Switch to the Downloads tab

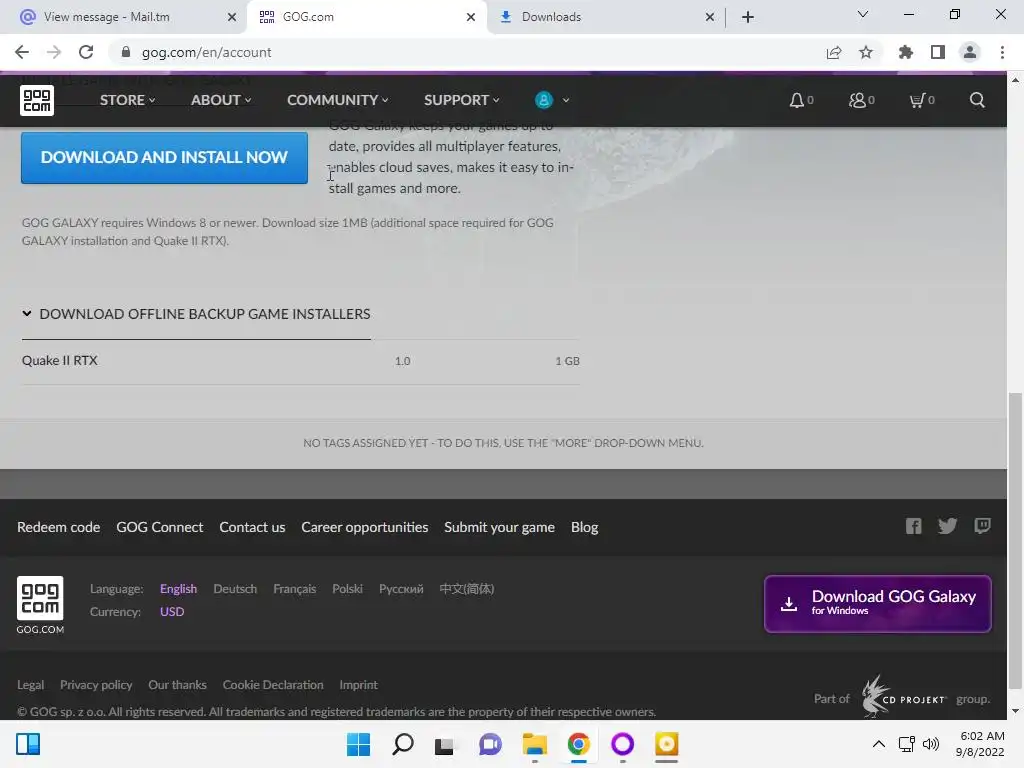click(x=607, y=17)
